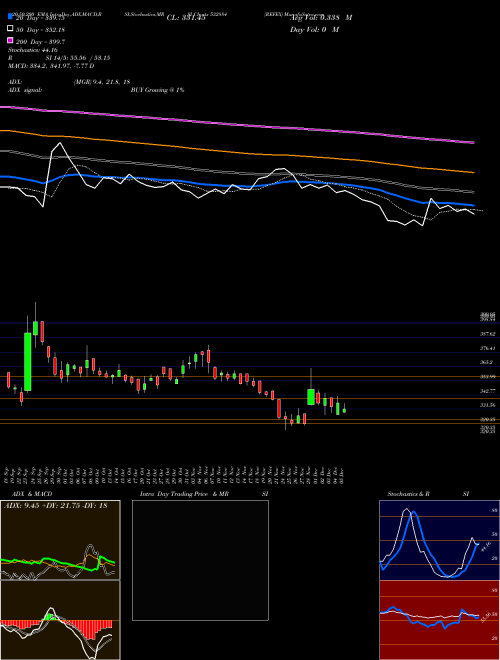Screen dimensions: 500x660
Task: Click the 'Intra Day Trading Price & MR' title
Action: coord(184,494)
